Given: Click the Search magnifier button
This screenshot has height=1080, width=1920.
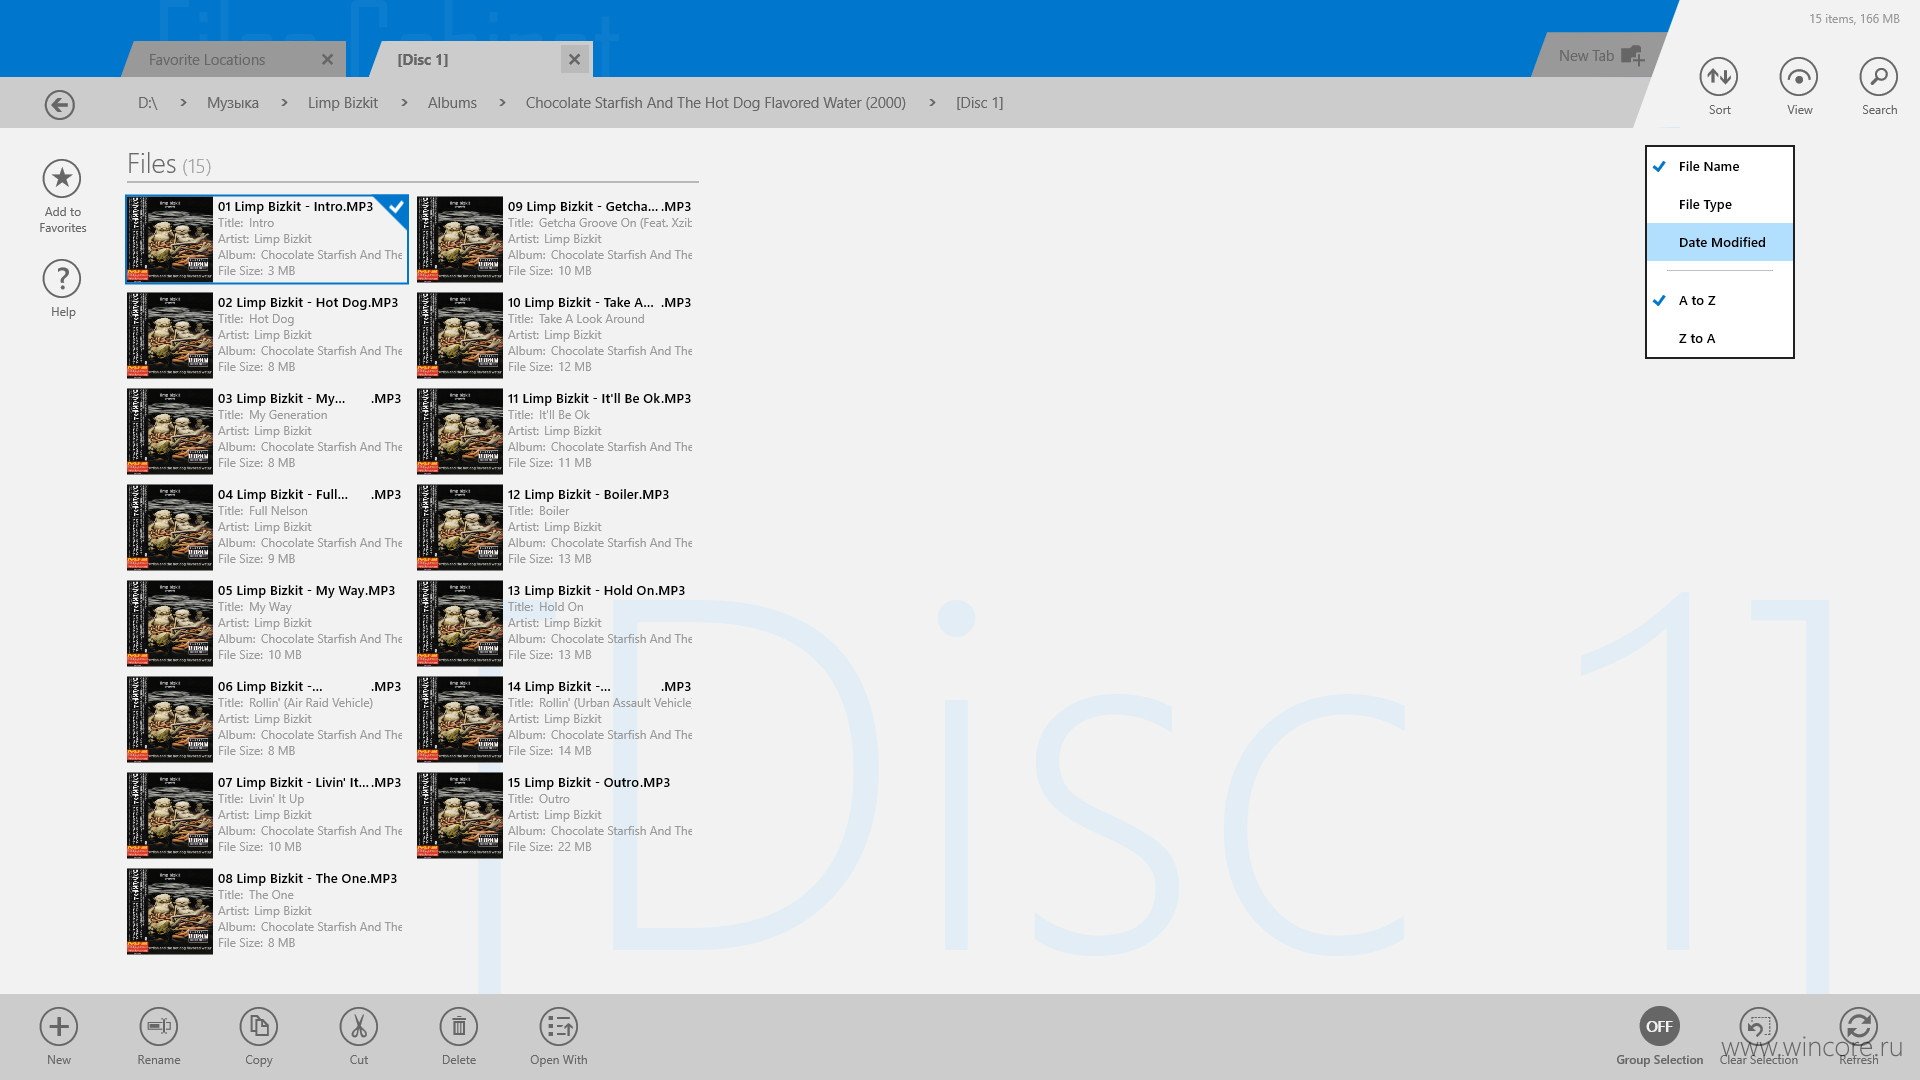Looking at the screenshot, I should [1879, 77].
